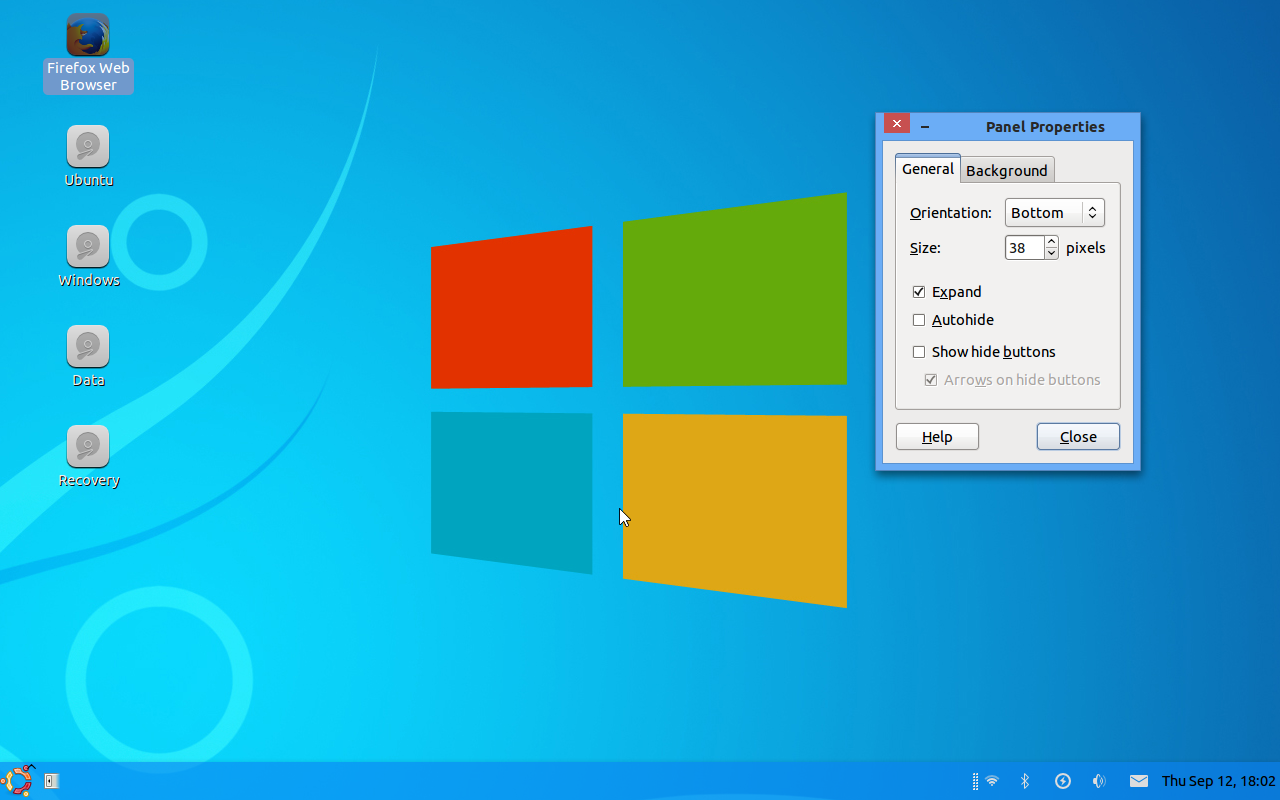This screenshot has height=800, width=1280.
Task: Enable Show hide buttons checkbox
Action: tap(919, 352)
